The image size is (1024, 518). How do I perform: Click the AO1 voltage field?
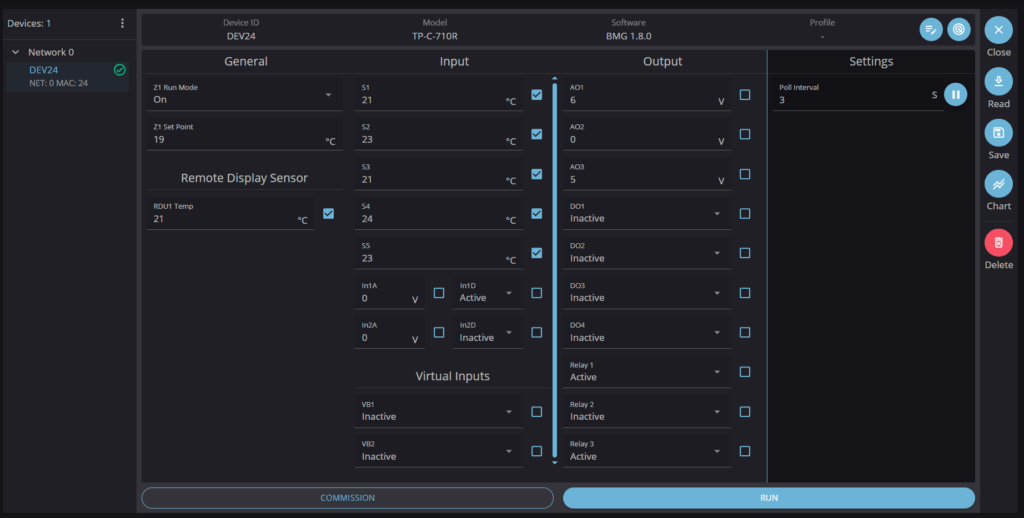coord(647,95)
